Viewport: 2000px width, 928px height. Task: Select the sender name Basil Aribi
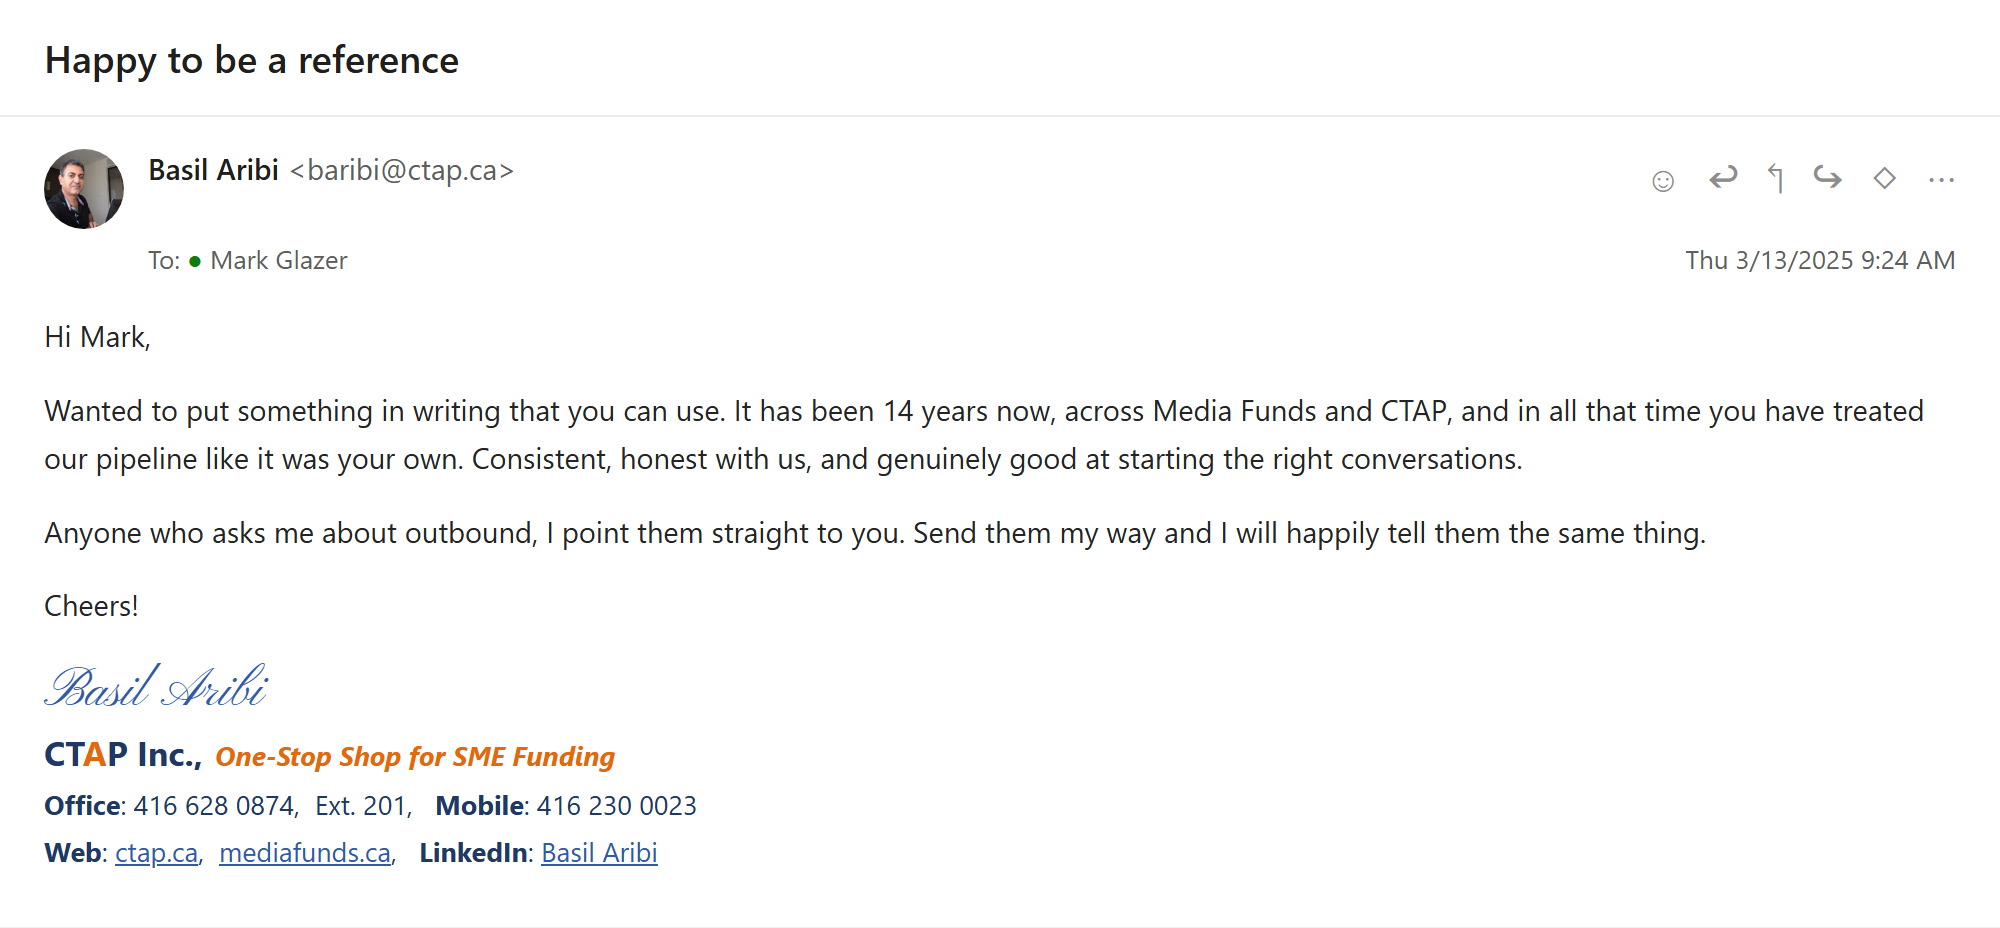(213, 170)
